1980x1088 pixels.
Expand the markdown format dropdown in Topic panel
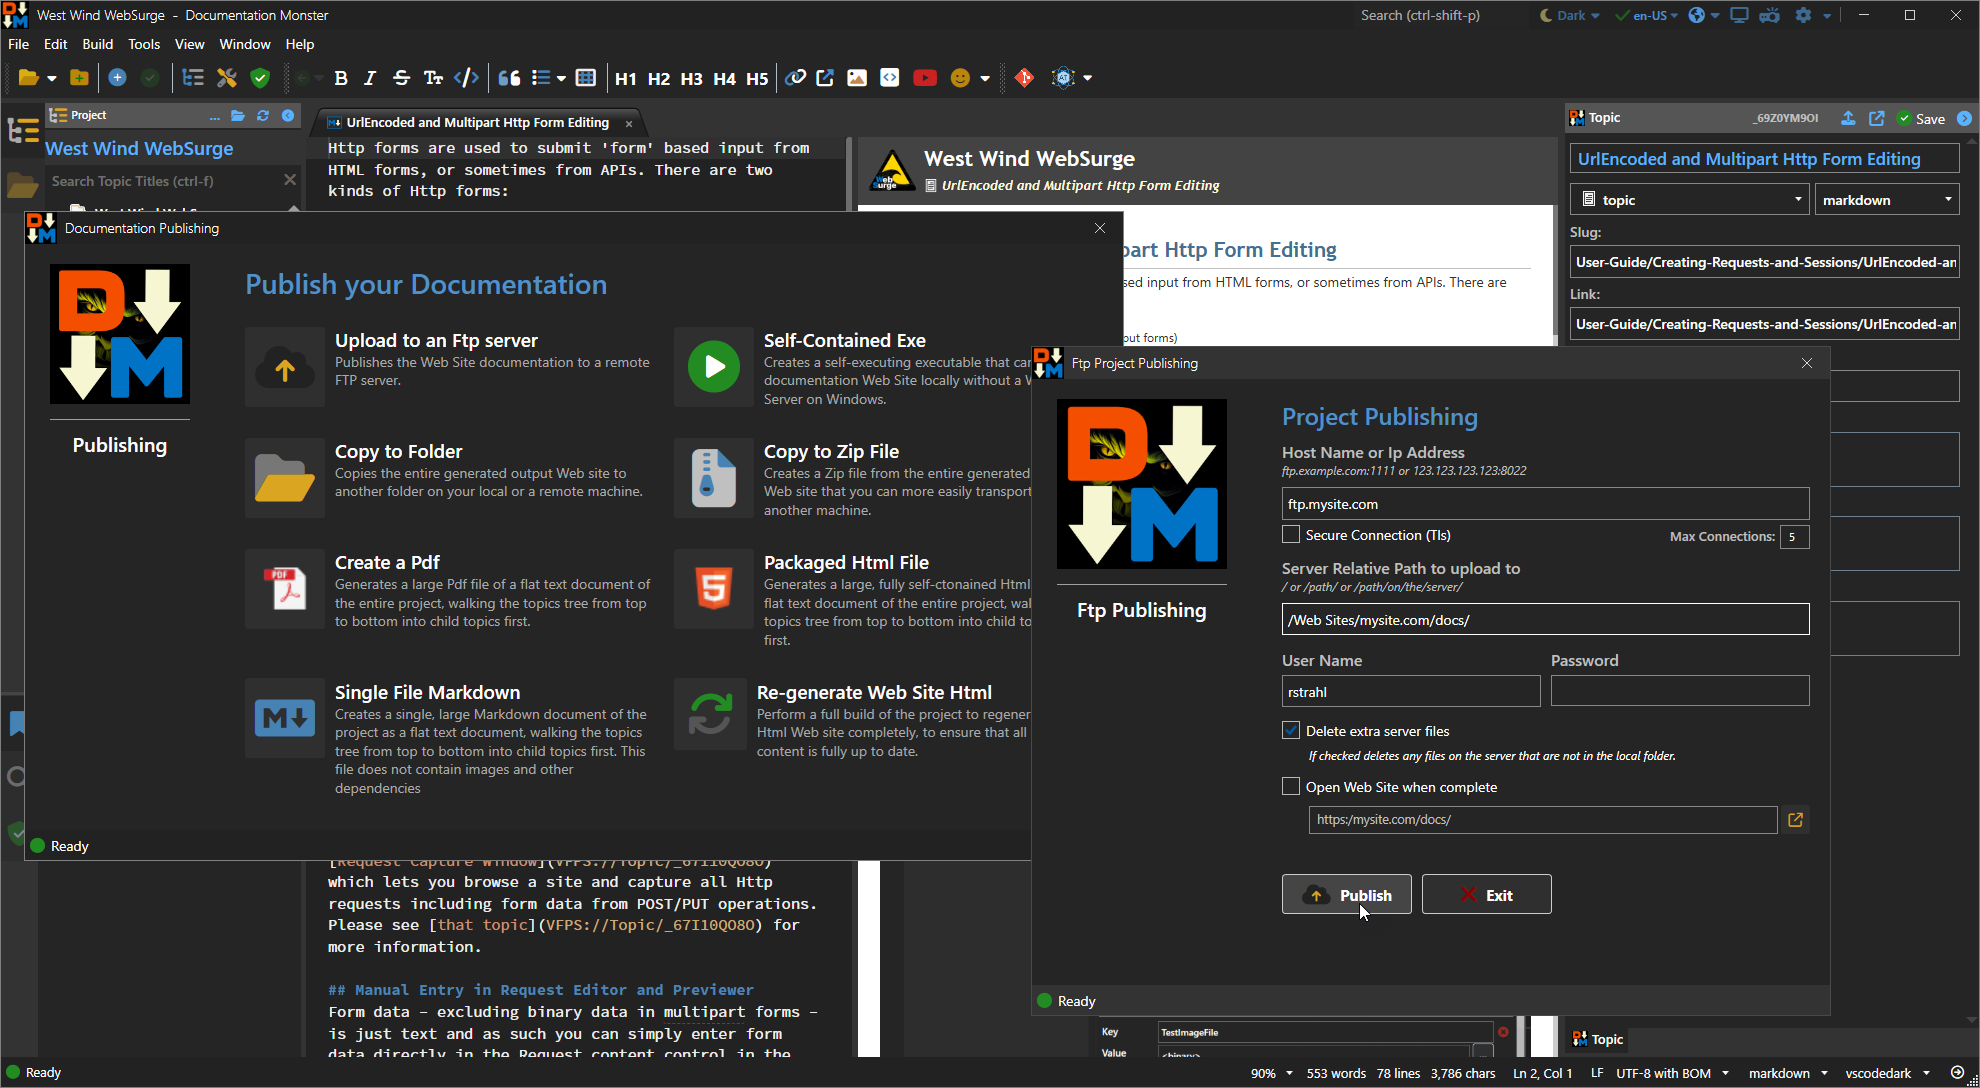click(x=1886, y=200)
